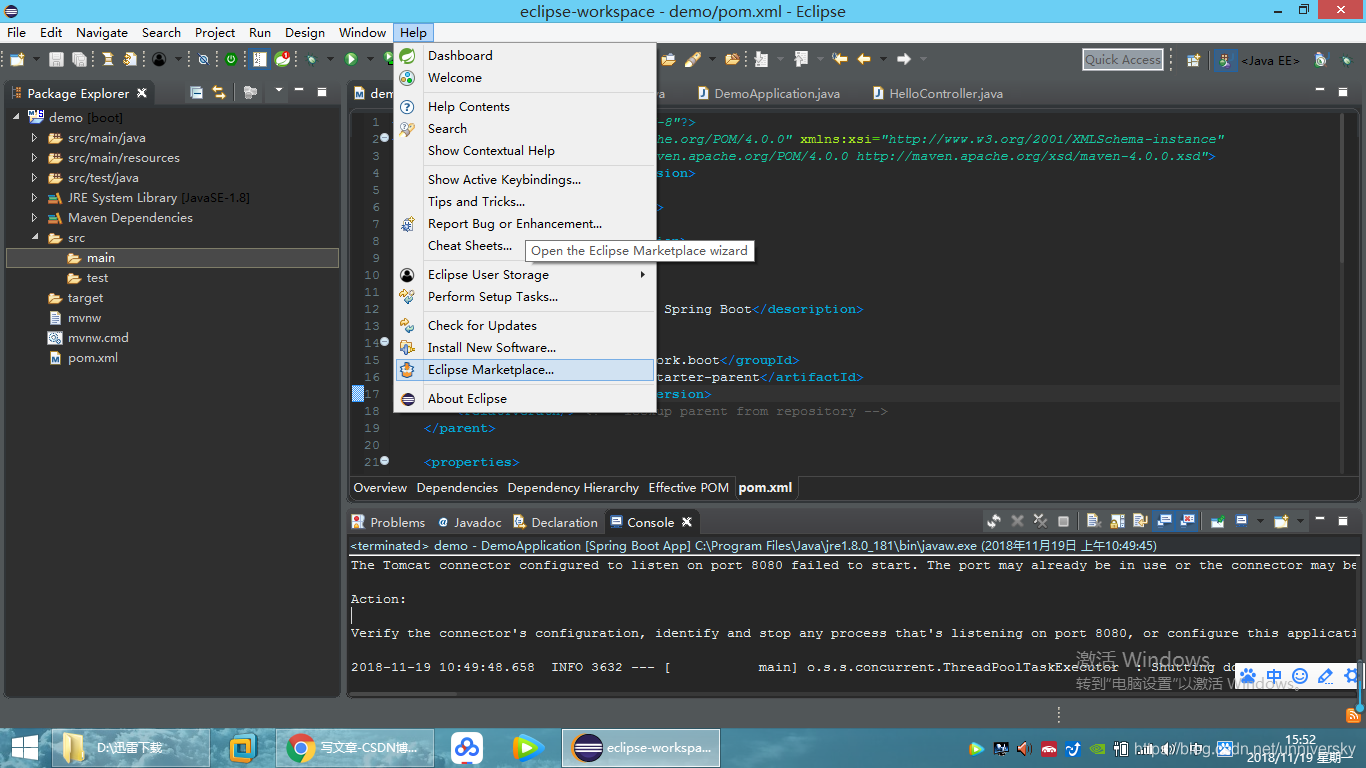Open the Problems view tab
Viewport: 1366px width, 768px height.
coord(388,522)
